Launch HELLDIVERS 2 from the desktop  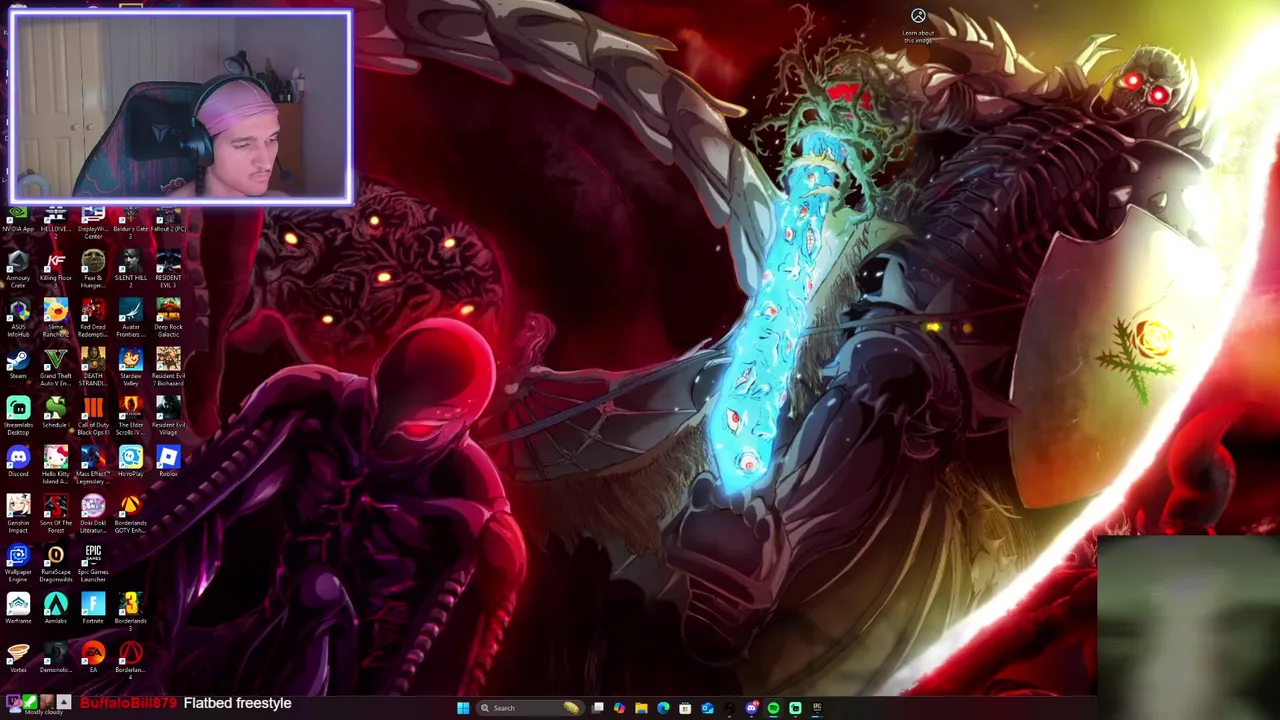tap(55, 221)
